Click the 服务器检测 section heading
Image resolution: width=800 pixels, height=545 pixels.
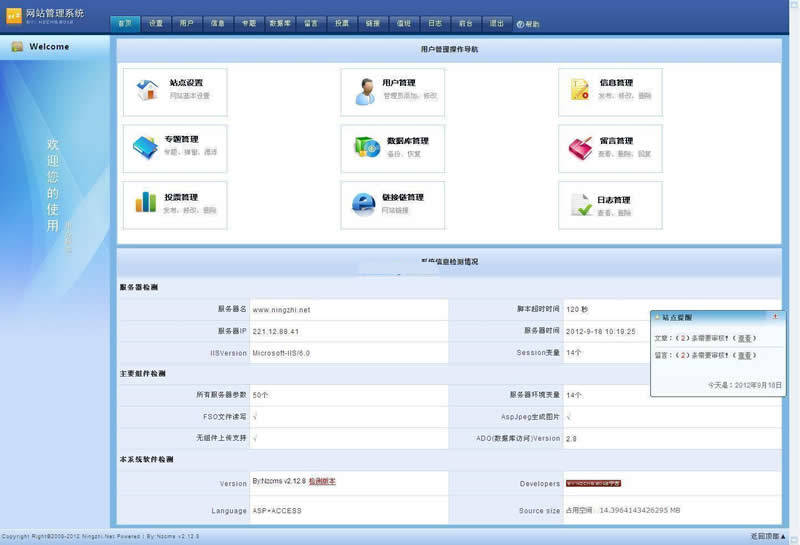[x=139, y=287]
